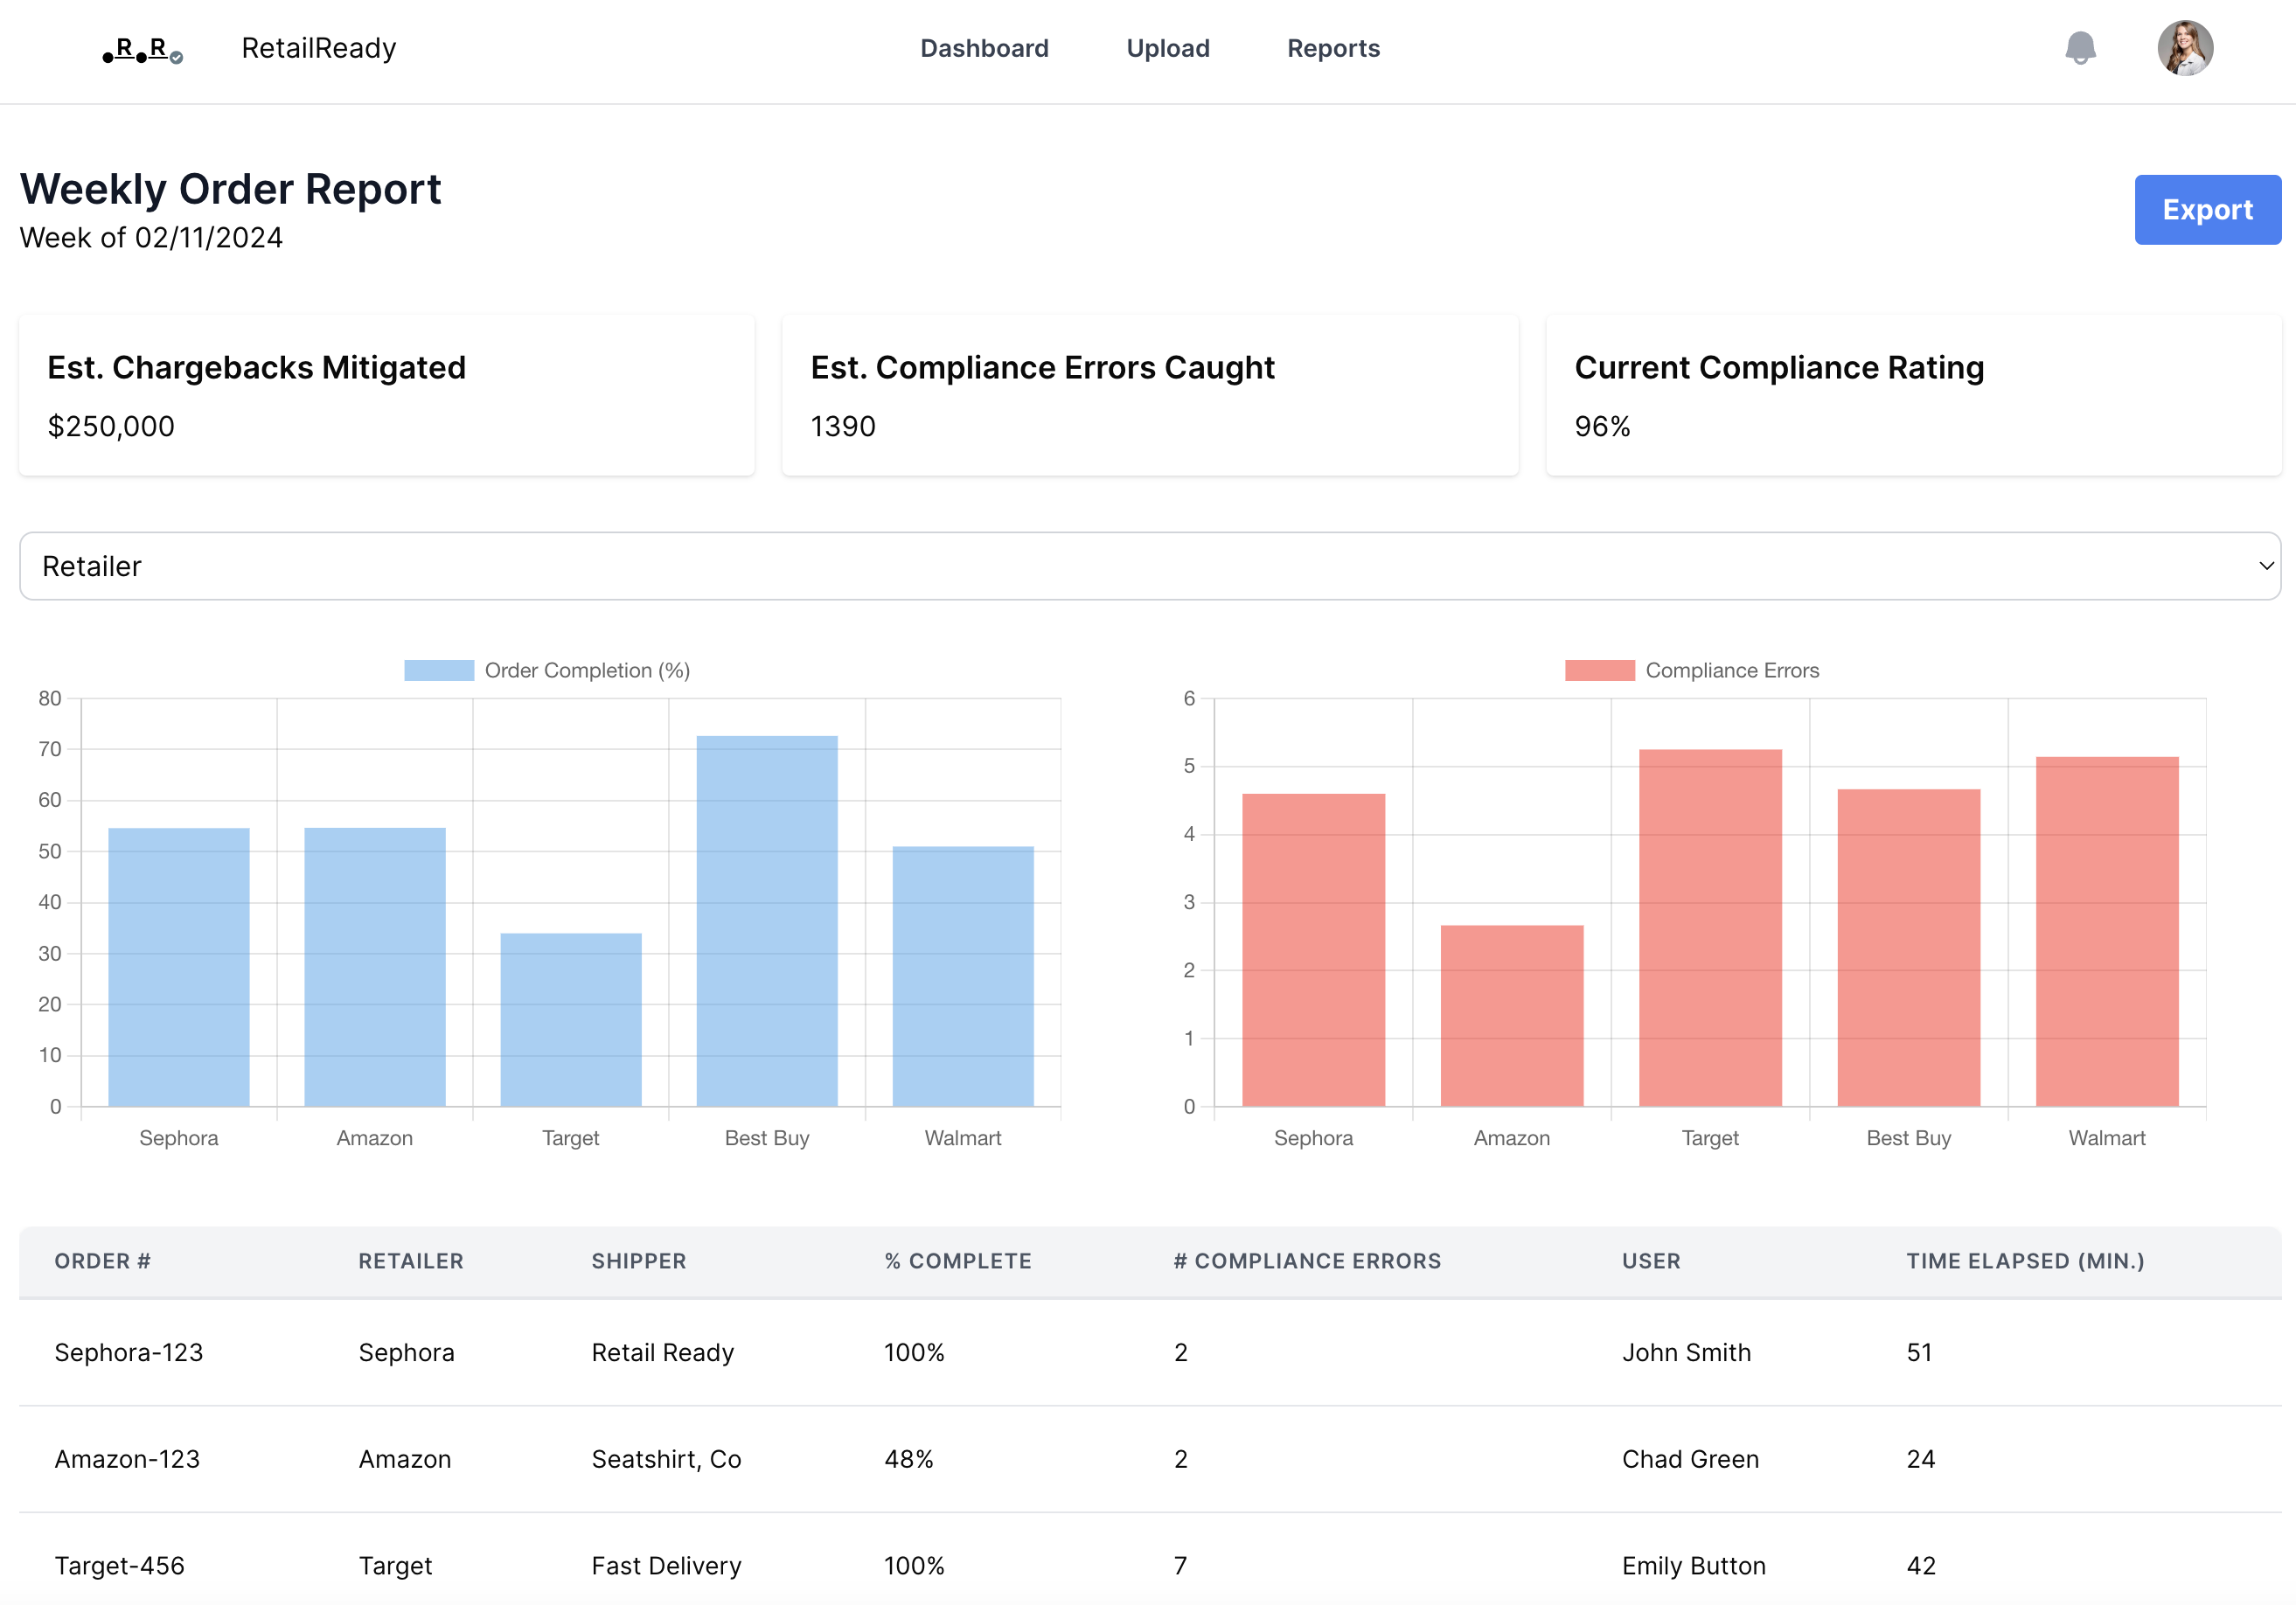Click the Amazon compliance errors bar
Screen dimensions: 2296x1605
(1511, 1015)
